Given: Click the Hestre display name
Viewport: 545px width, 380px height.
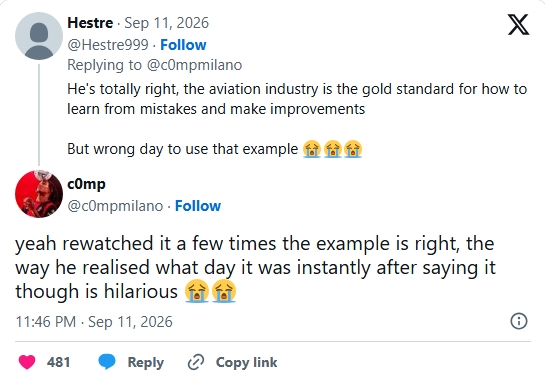Looking at the screenshot, I should [x=90, y=23].
